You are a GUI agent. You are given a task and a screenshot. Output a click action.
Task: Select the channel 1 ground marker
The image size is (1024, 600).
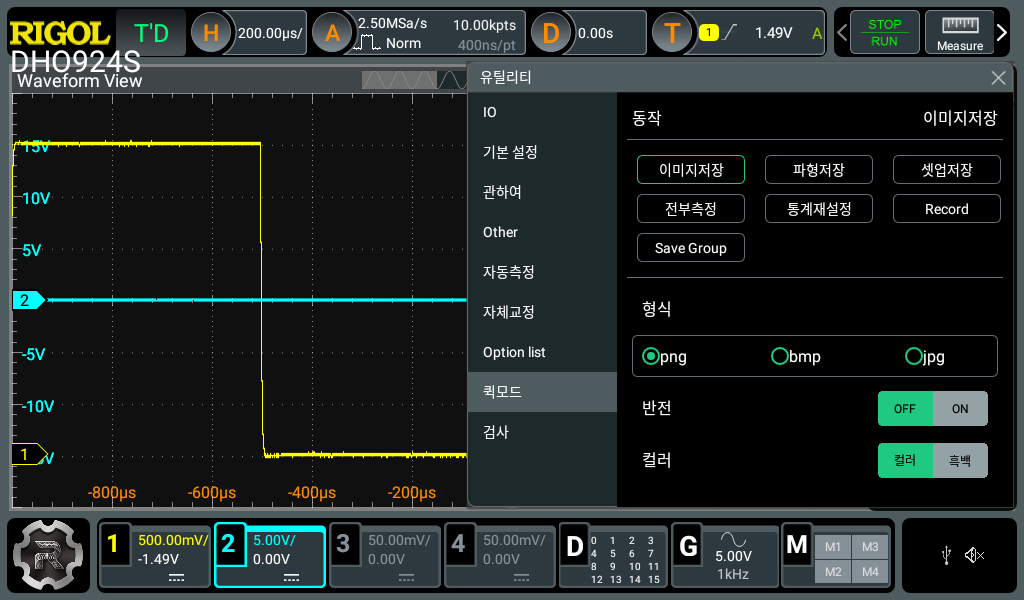pos(29,454)
